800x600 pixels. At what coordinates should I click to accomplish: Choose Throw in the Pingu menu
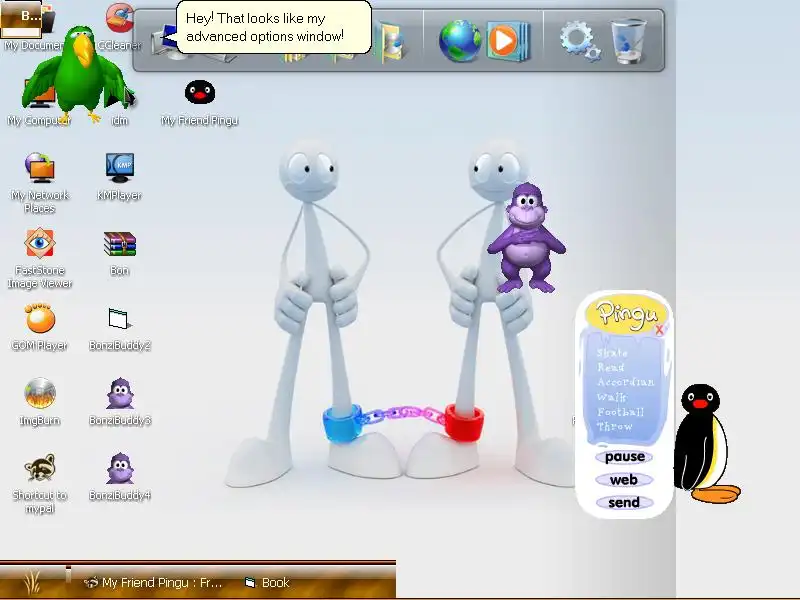[x=615, y=427]
